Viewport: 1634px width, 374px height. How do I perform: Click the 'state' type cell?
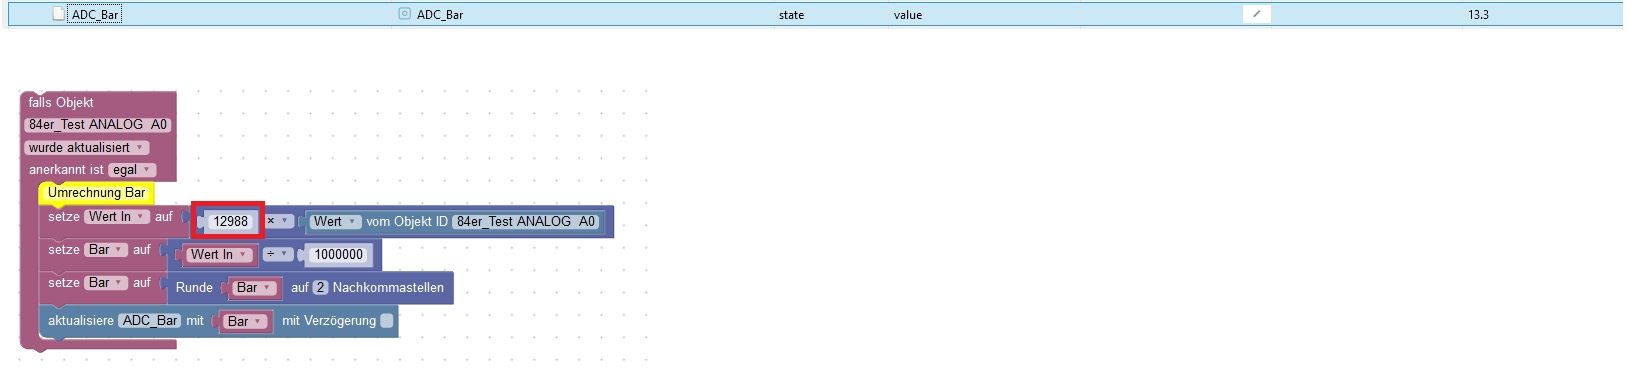coord(791,15)
